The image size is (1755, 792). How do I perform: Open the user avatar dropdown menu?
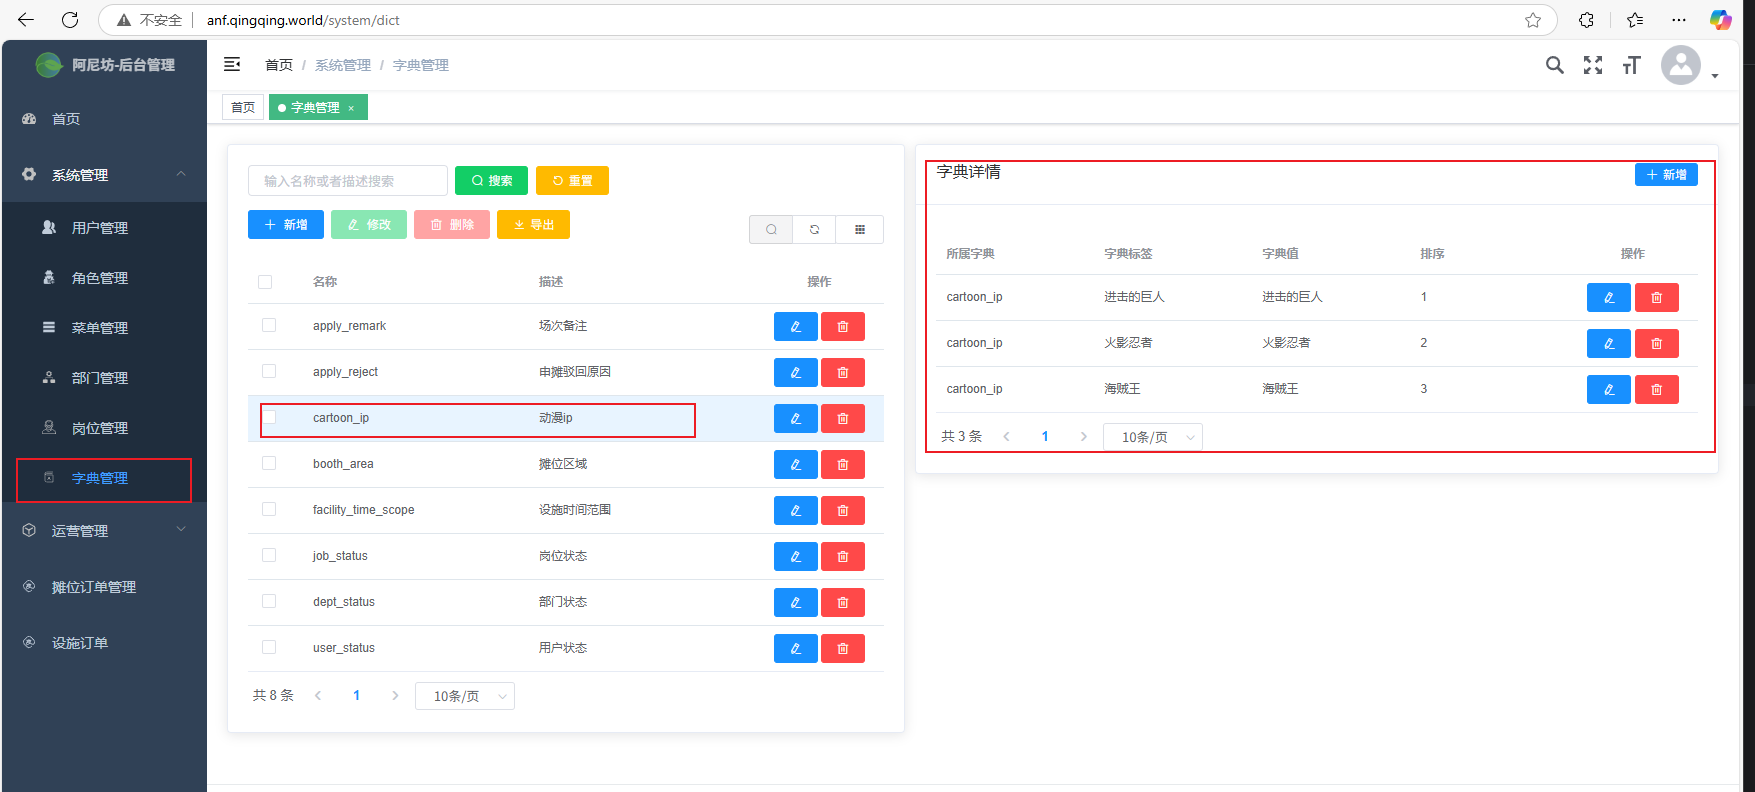(x=1688, y=66)
